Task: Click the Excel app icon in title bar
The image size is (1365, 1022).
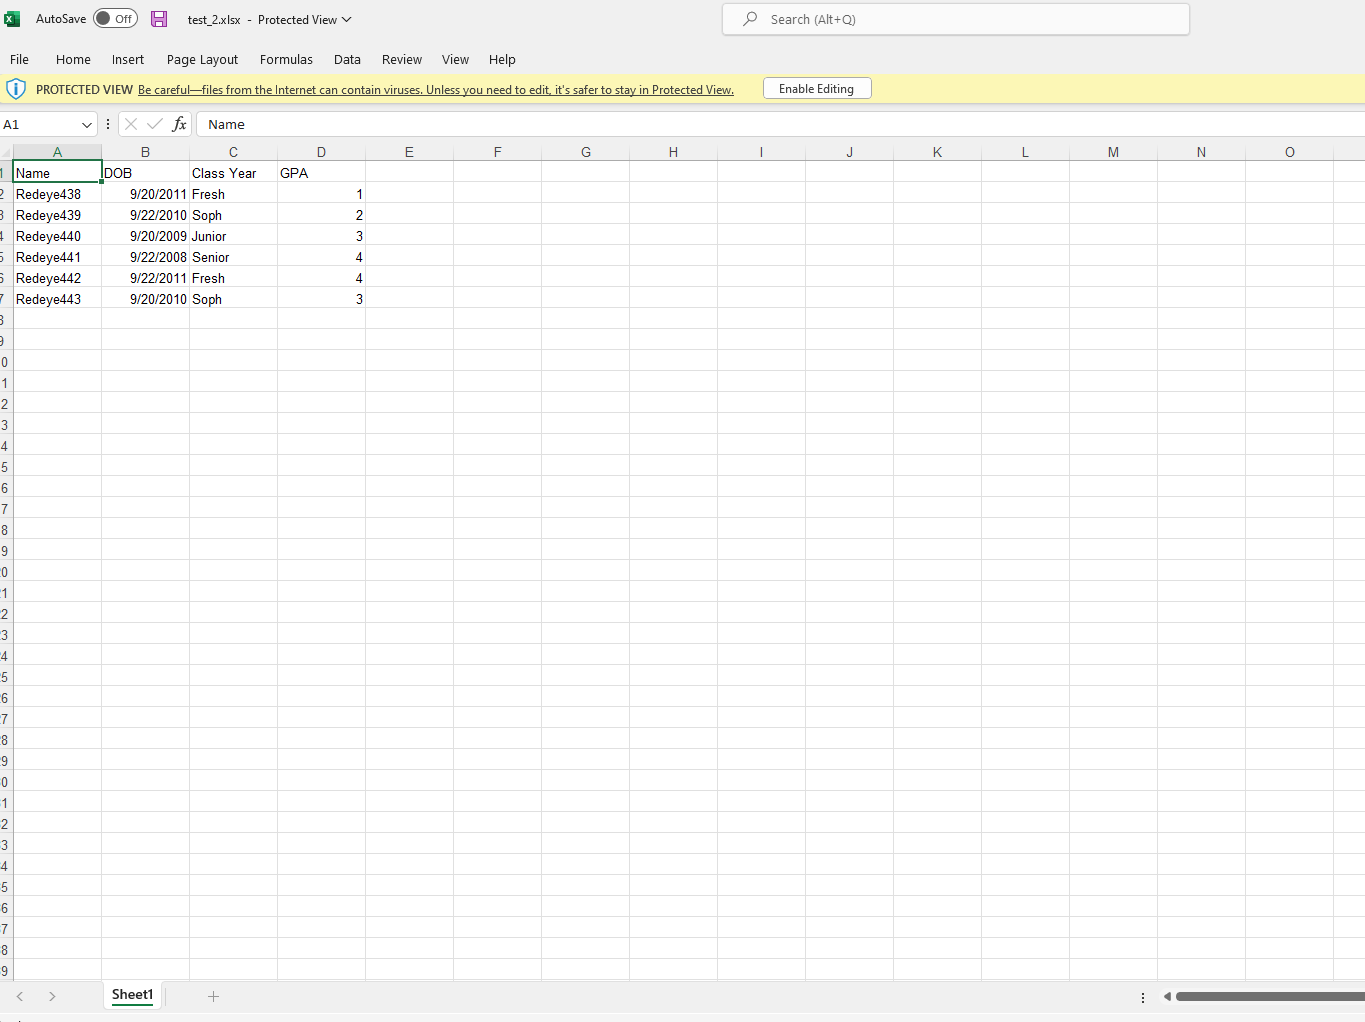Action: [x=12, y=19]
